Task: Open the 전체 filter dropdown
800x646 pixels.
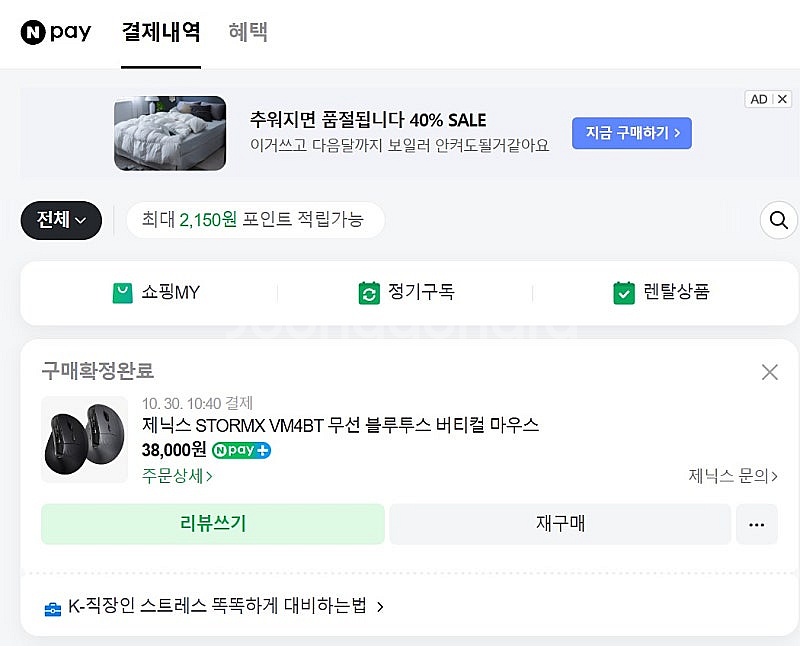Action: click(60, 220)
